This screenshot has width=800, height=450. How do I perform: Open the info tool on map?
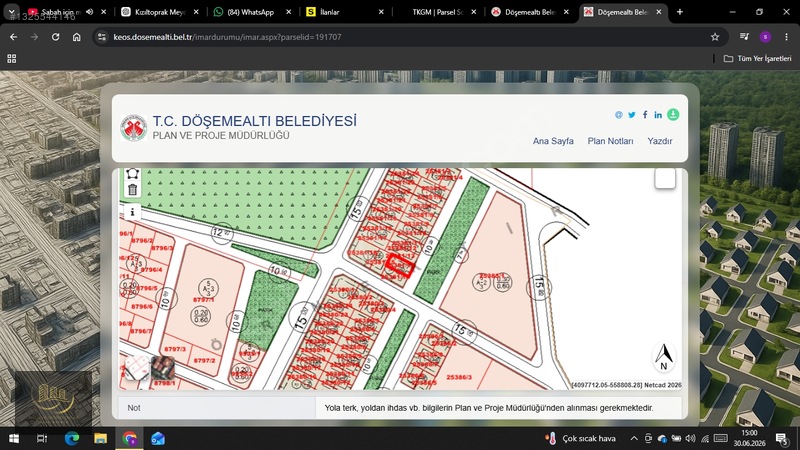coord(133,212)
